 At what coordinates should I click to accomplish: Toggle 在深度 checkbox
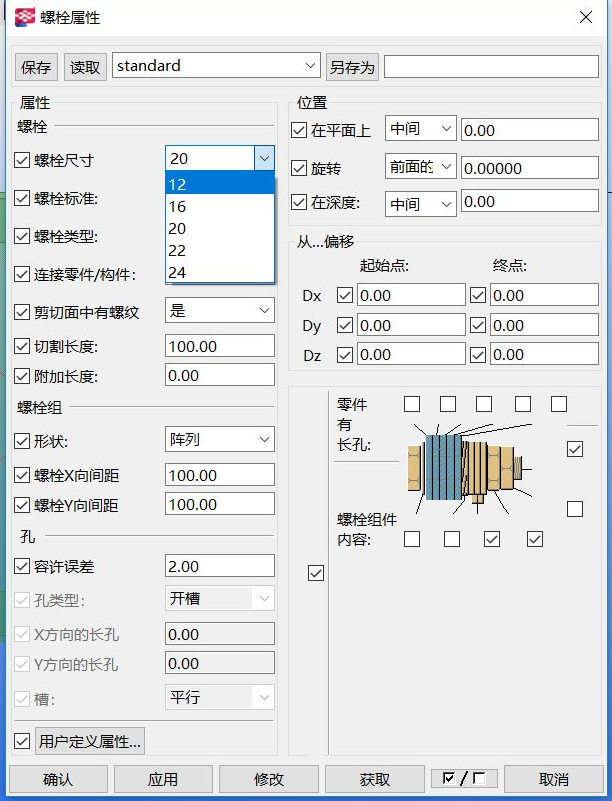coord(298,202)
